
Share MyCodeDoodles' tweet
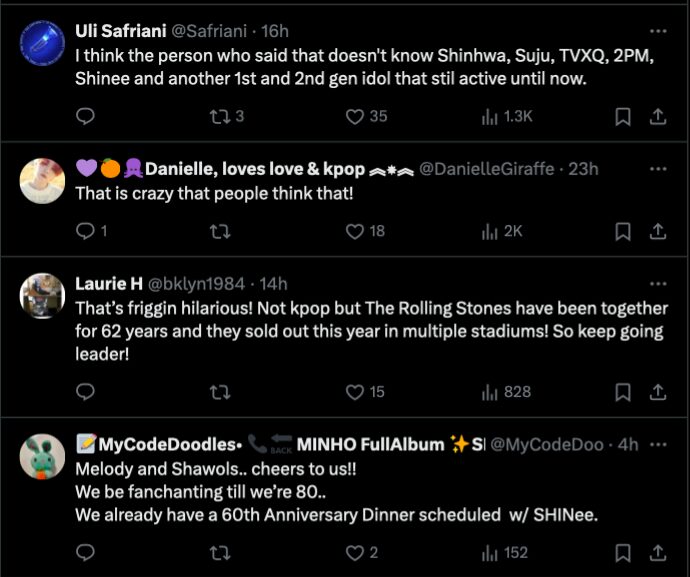tap(658, 552)
